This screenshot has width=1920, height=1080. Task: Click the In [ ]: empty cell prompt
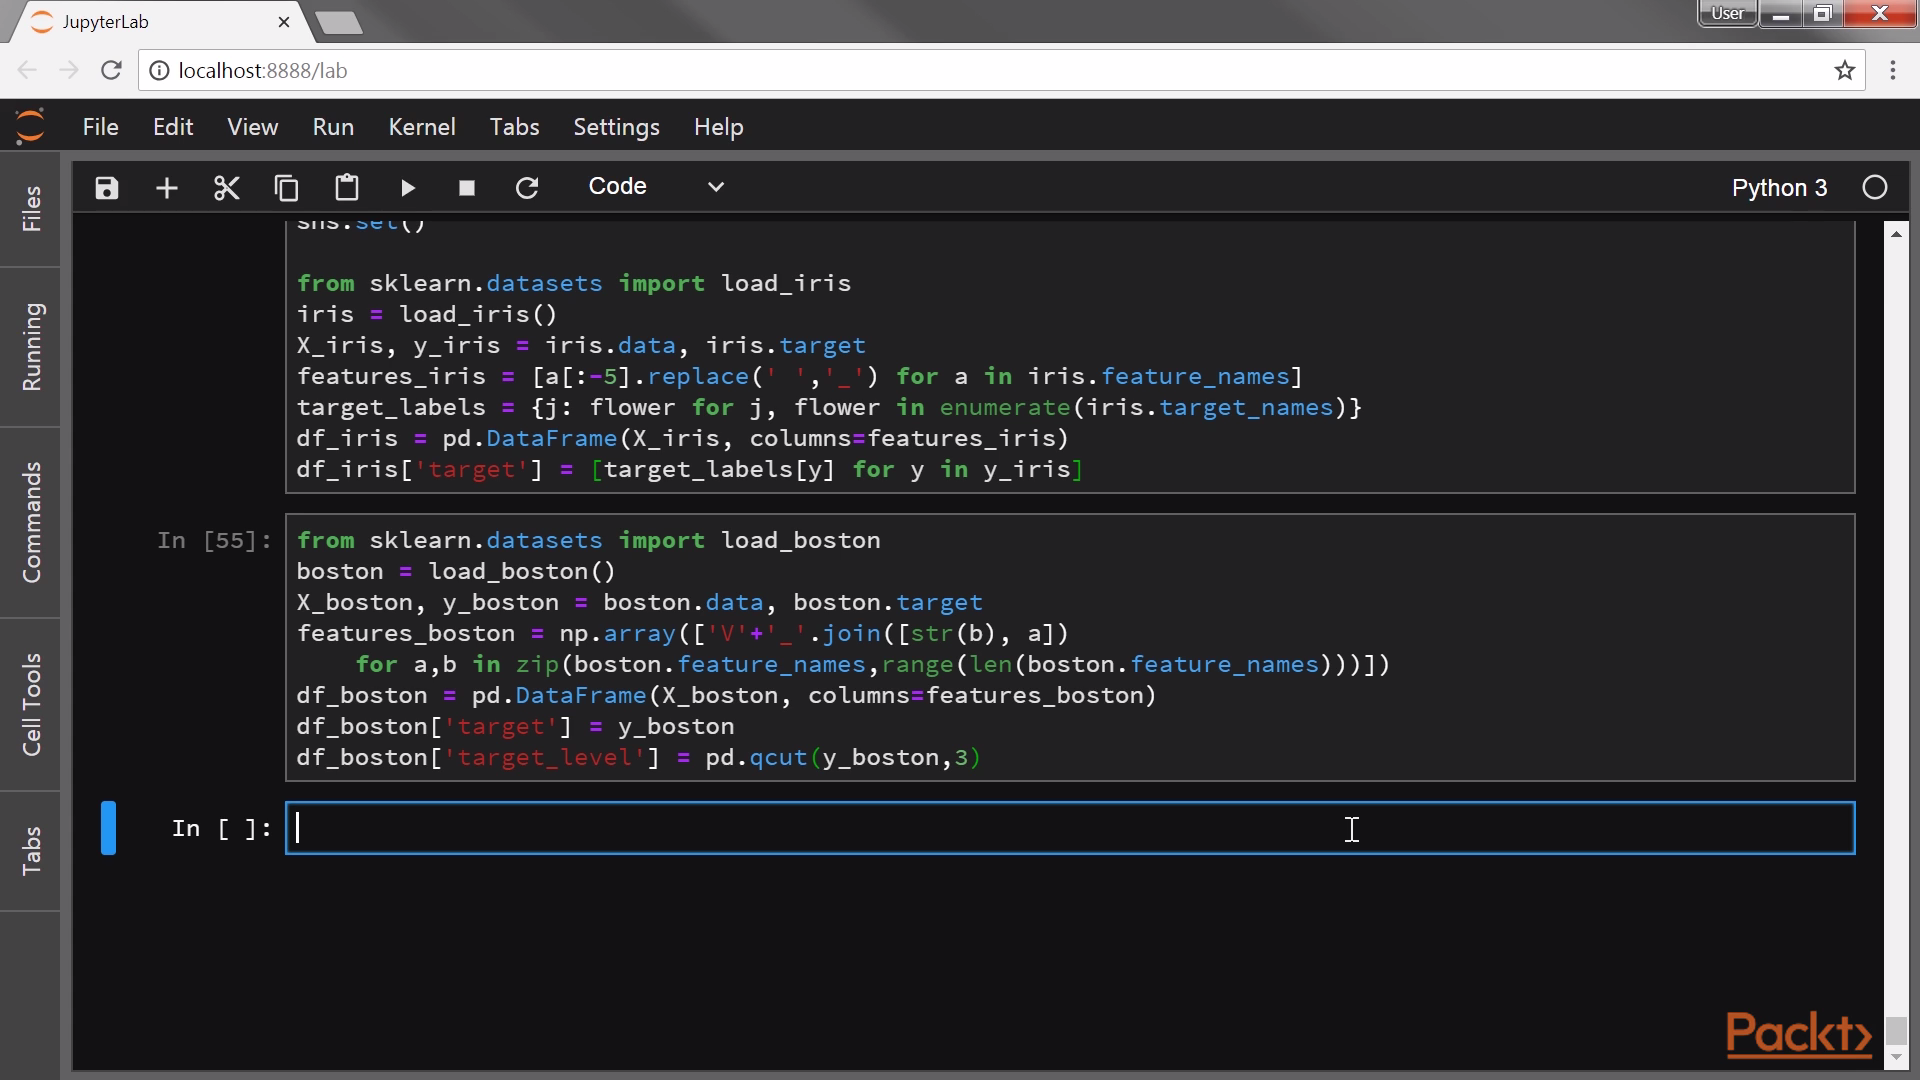221,829
